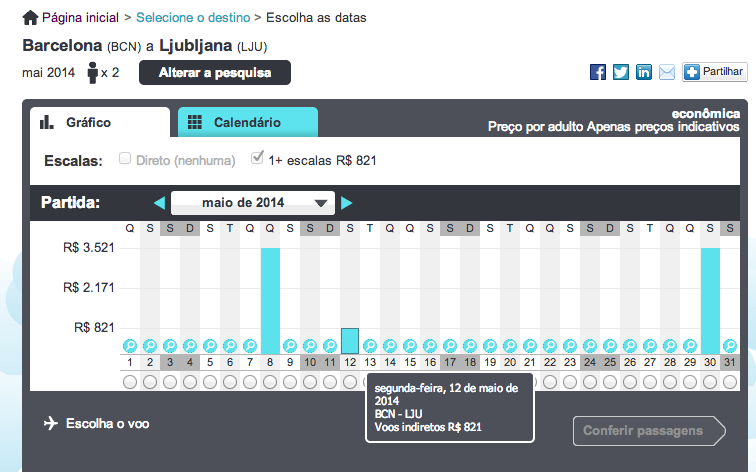Click magnifier search icon for day 1

130,346
